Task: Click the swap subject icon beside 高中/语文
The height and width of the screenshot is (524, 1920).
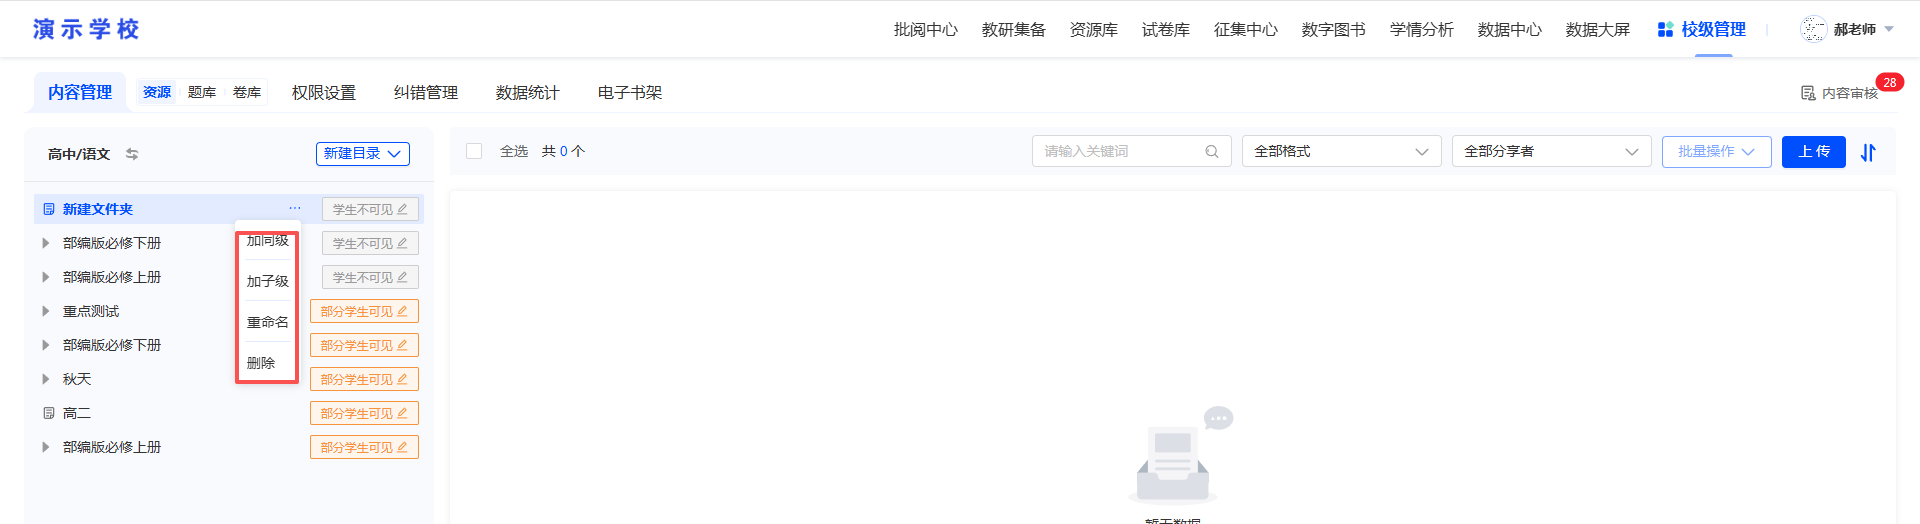Action: 132,154
